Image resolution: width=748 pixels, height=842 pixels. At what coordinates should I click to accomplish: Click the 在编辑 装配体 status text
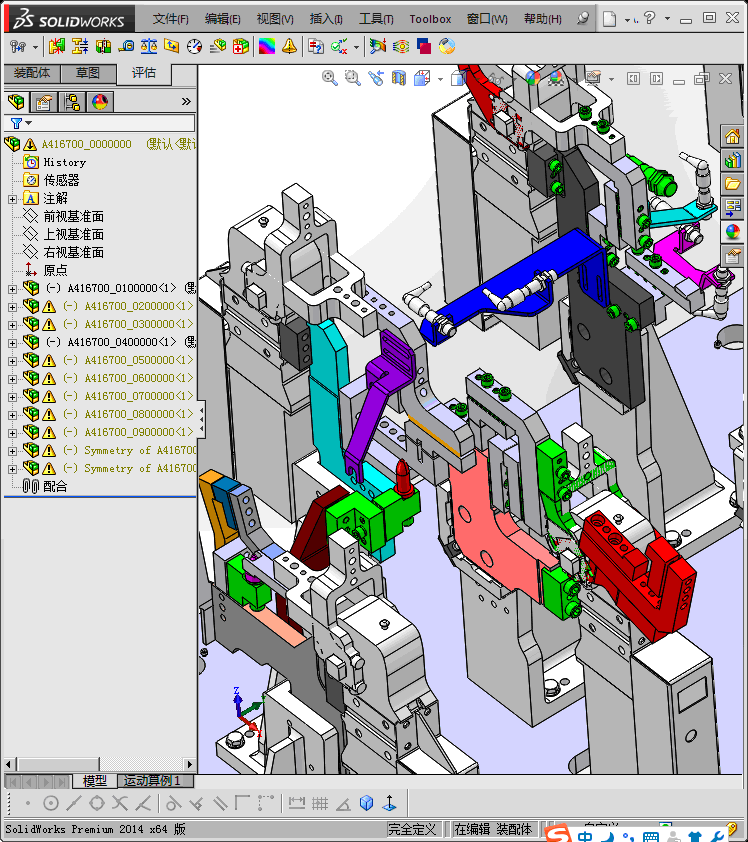(x=493, y=829)
